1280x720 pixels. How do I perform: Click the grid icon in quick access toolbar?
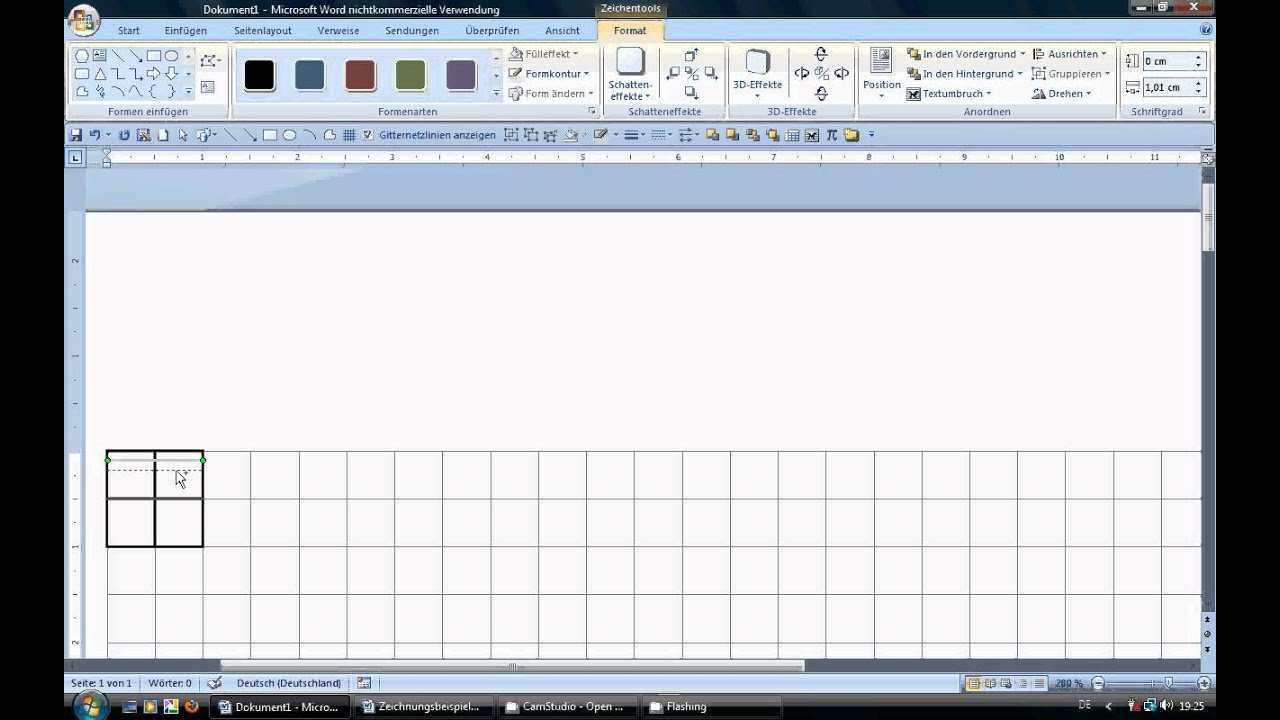(349, 135)
